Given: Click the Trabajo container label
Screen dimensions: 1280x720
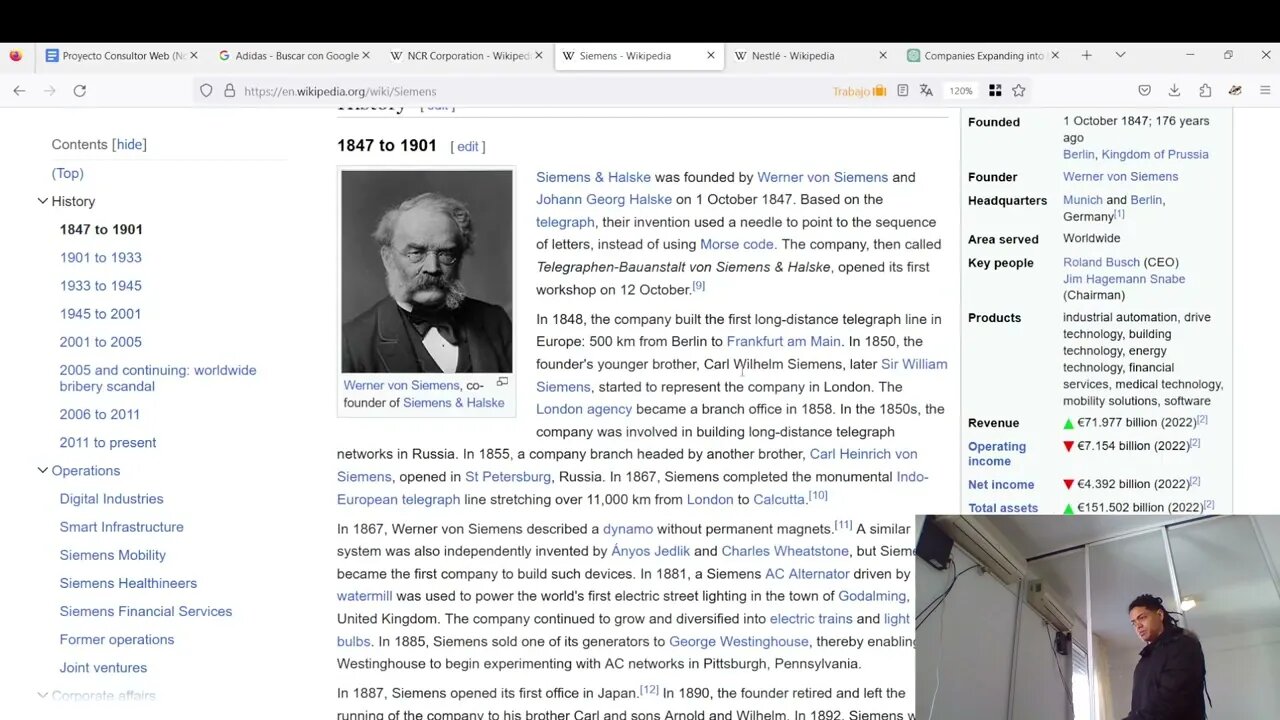Looking at the screenshot, I should [x=859, y=91].
